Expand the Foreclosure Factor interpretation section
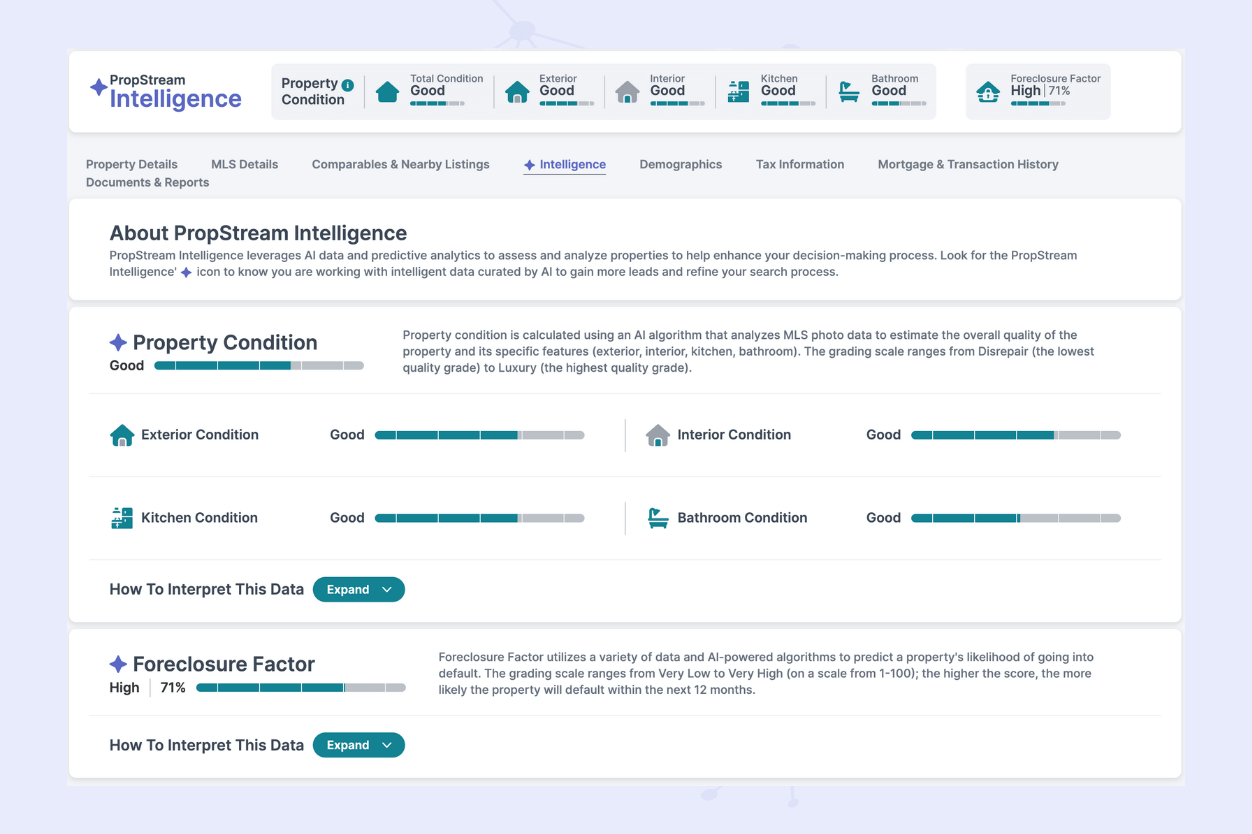The width and height of the screenshot is (1252, 834). pos(359,745)
